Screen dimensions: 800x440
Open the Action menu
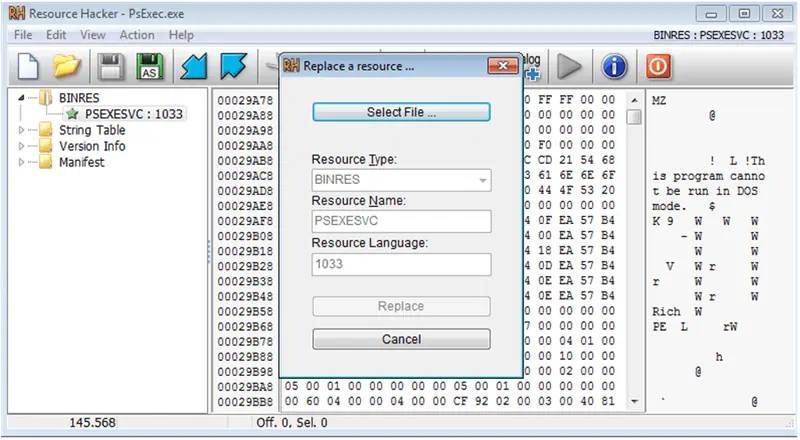(x=137, y=35)
